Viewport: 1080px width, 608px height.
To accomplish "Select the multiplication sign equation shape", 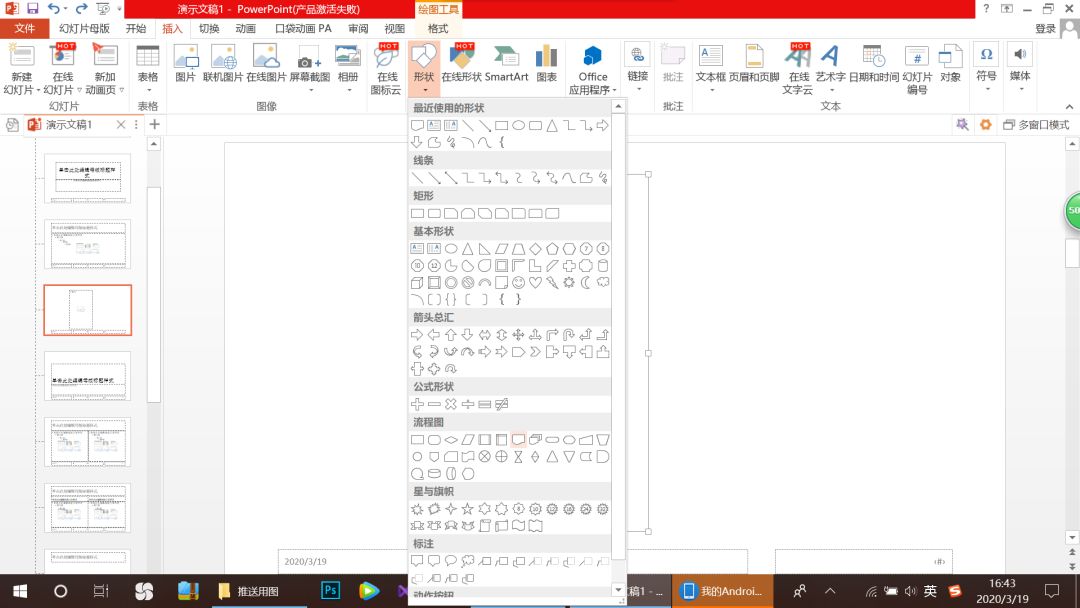I will coord(451,404).
